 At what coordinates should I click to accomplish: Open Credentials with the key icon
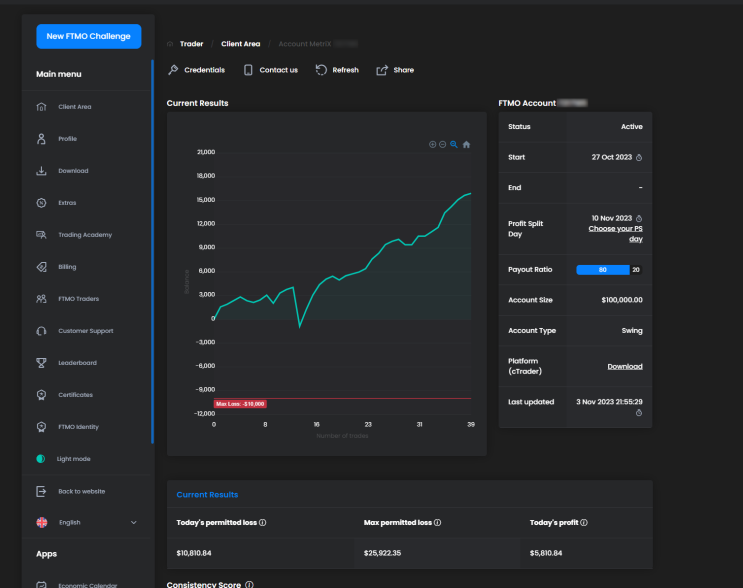click(173, 70)
